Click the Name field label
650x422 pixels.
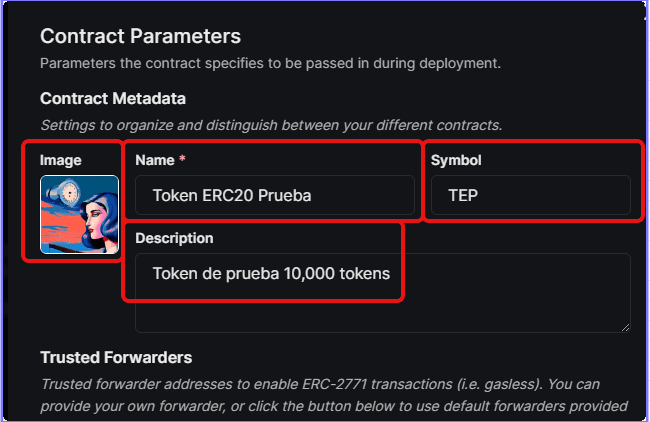pyautogui.click(x=155, y=160)
